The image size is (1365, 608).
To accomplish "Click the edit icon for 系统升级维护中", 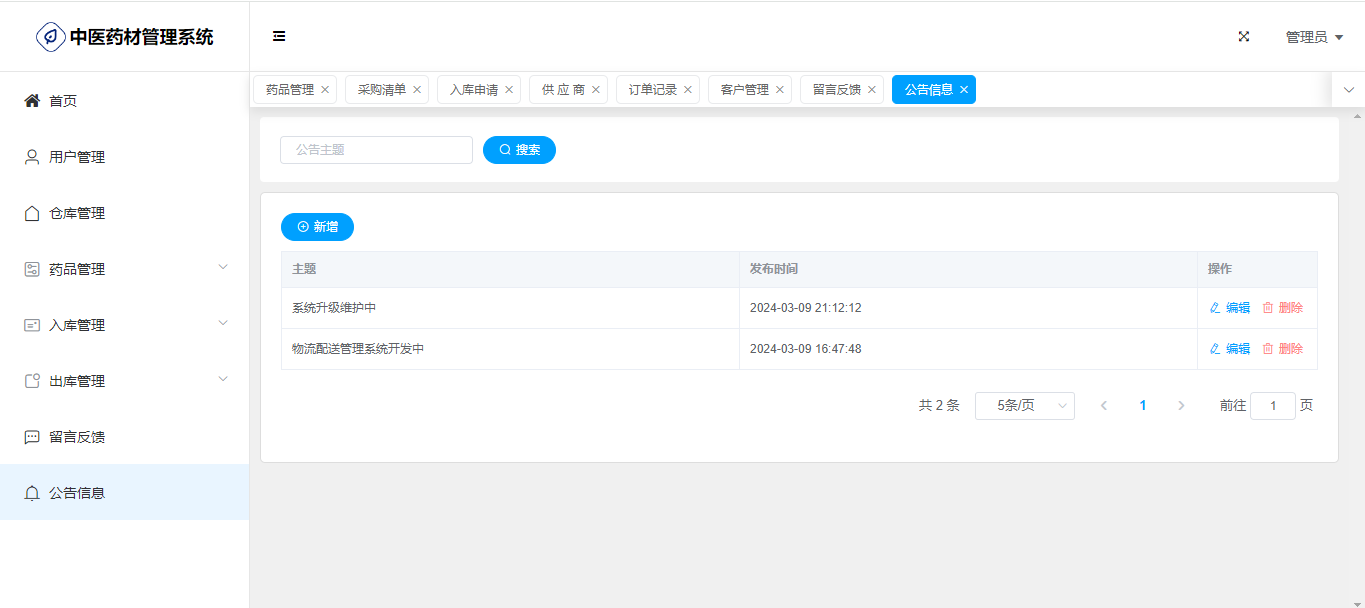I will pos(1215,308).
